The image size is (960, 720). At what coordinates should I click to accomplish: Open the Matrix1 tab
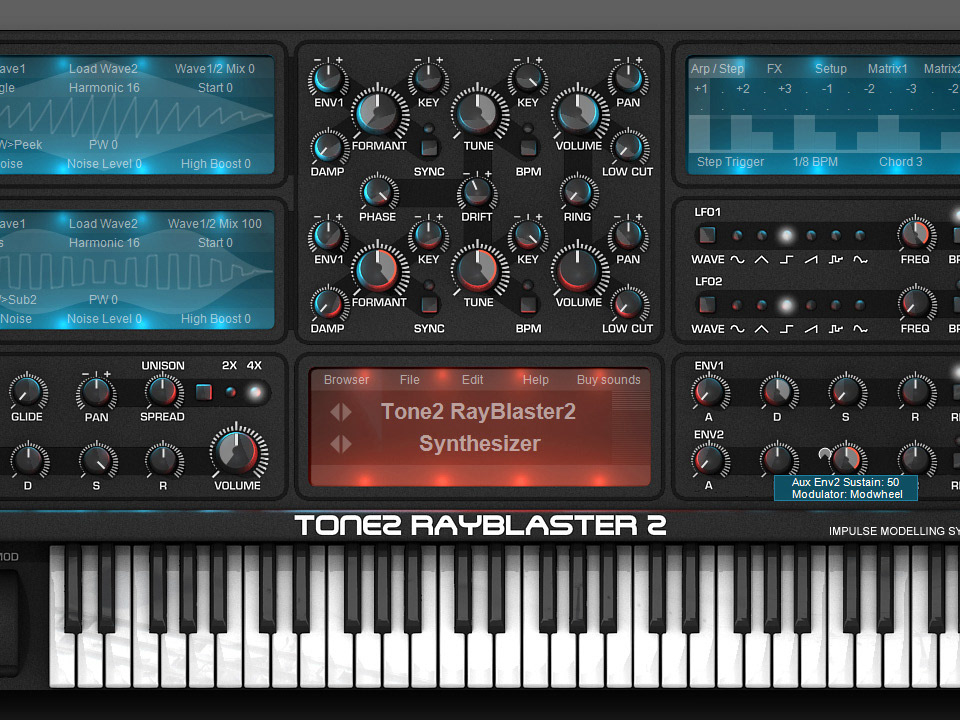click(x=887, y=69)
